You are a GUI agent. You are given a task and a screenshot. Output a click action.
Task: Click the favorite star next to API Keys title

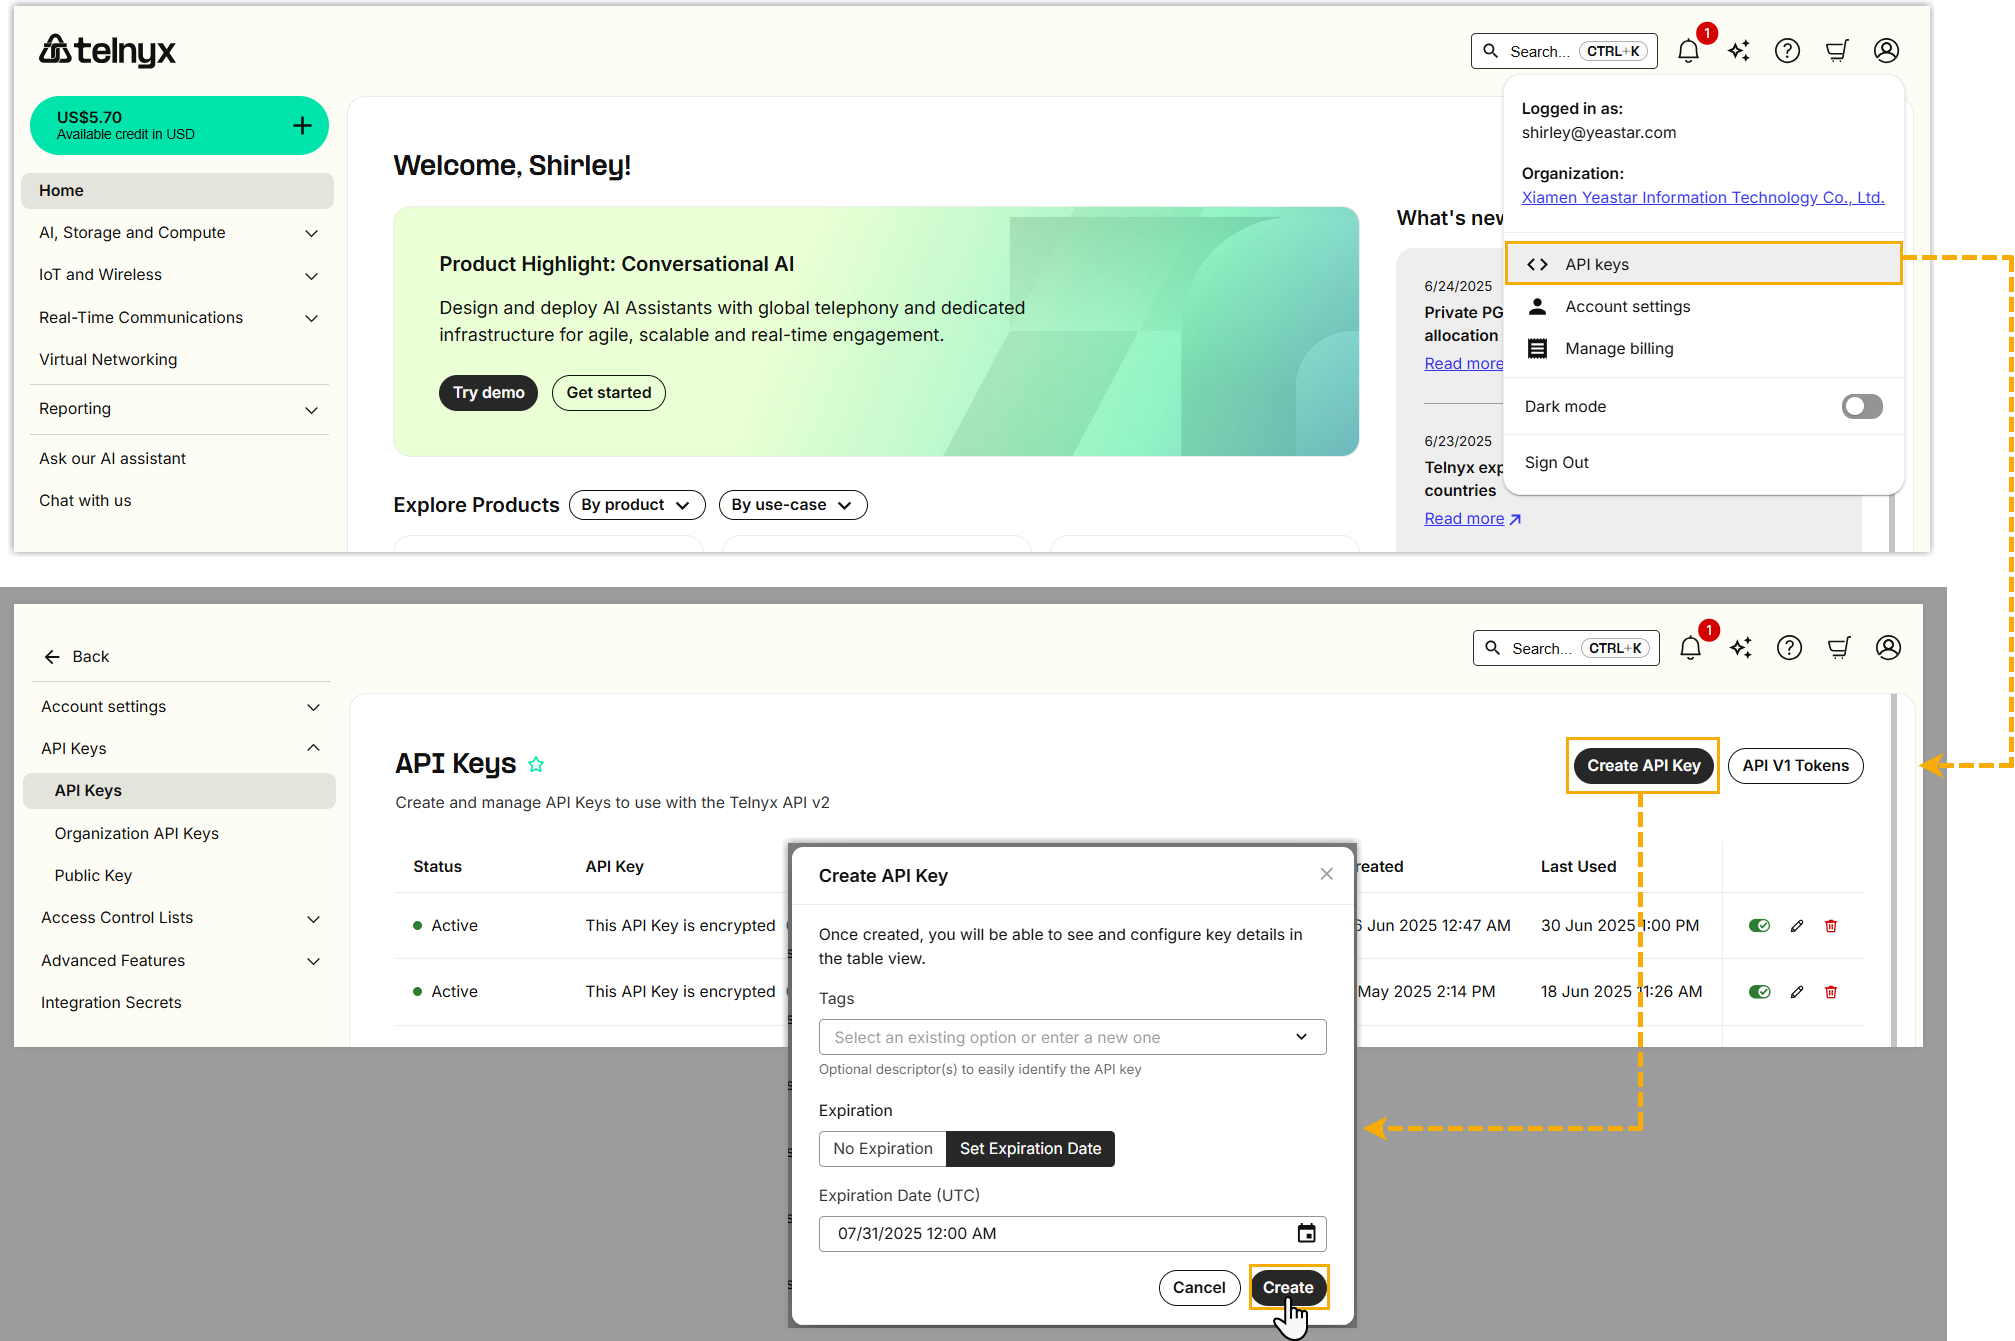tap(536, 765)
